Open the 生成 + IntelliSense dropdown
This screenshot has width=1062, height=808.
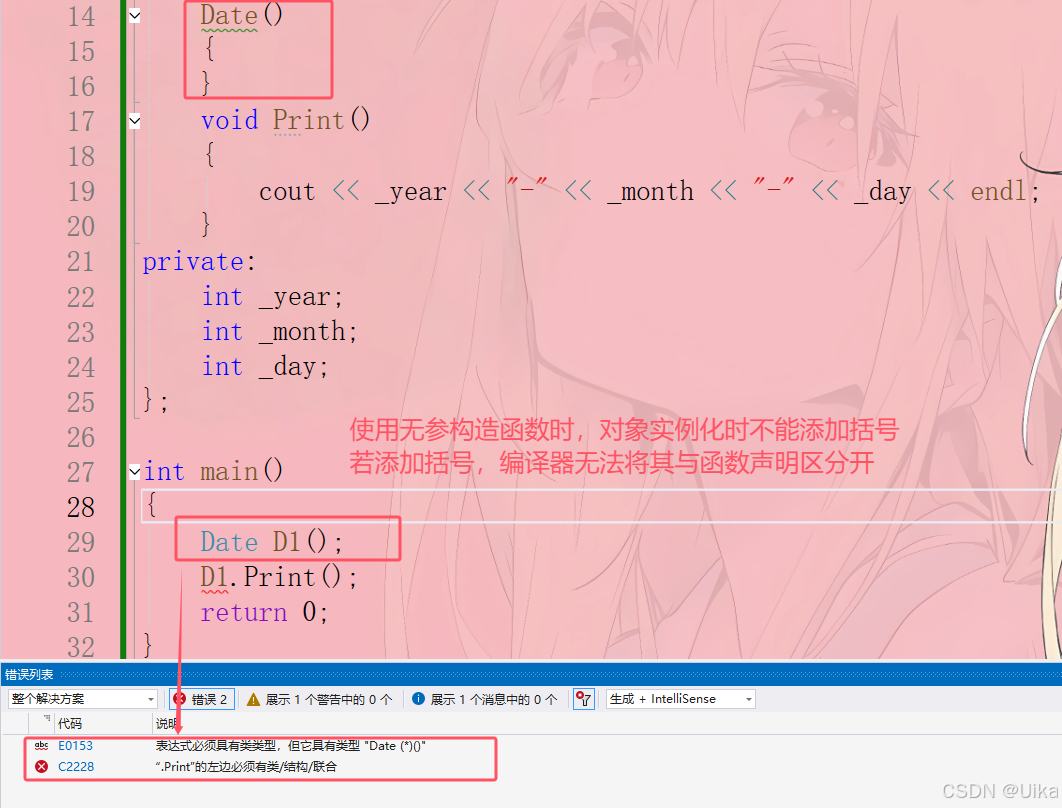[x=681, y=698]
